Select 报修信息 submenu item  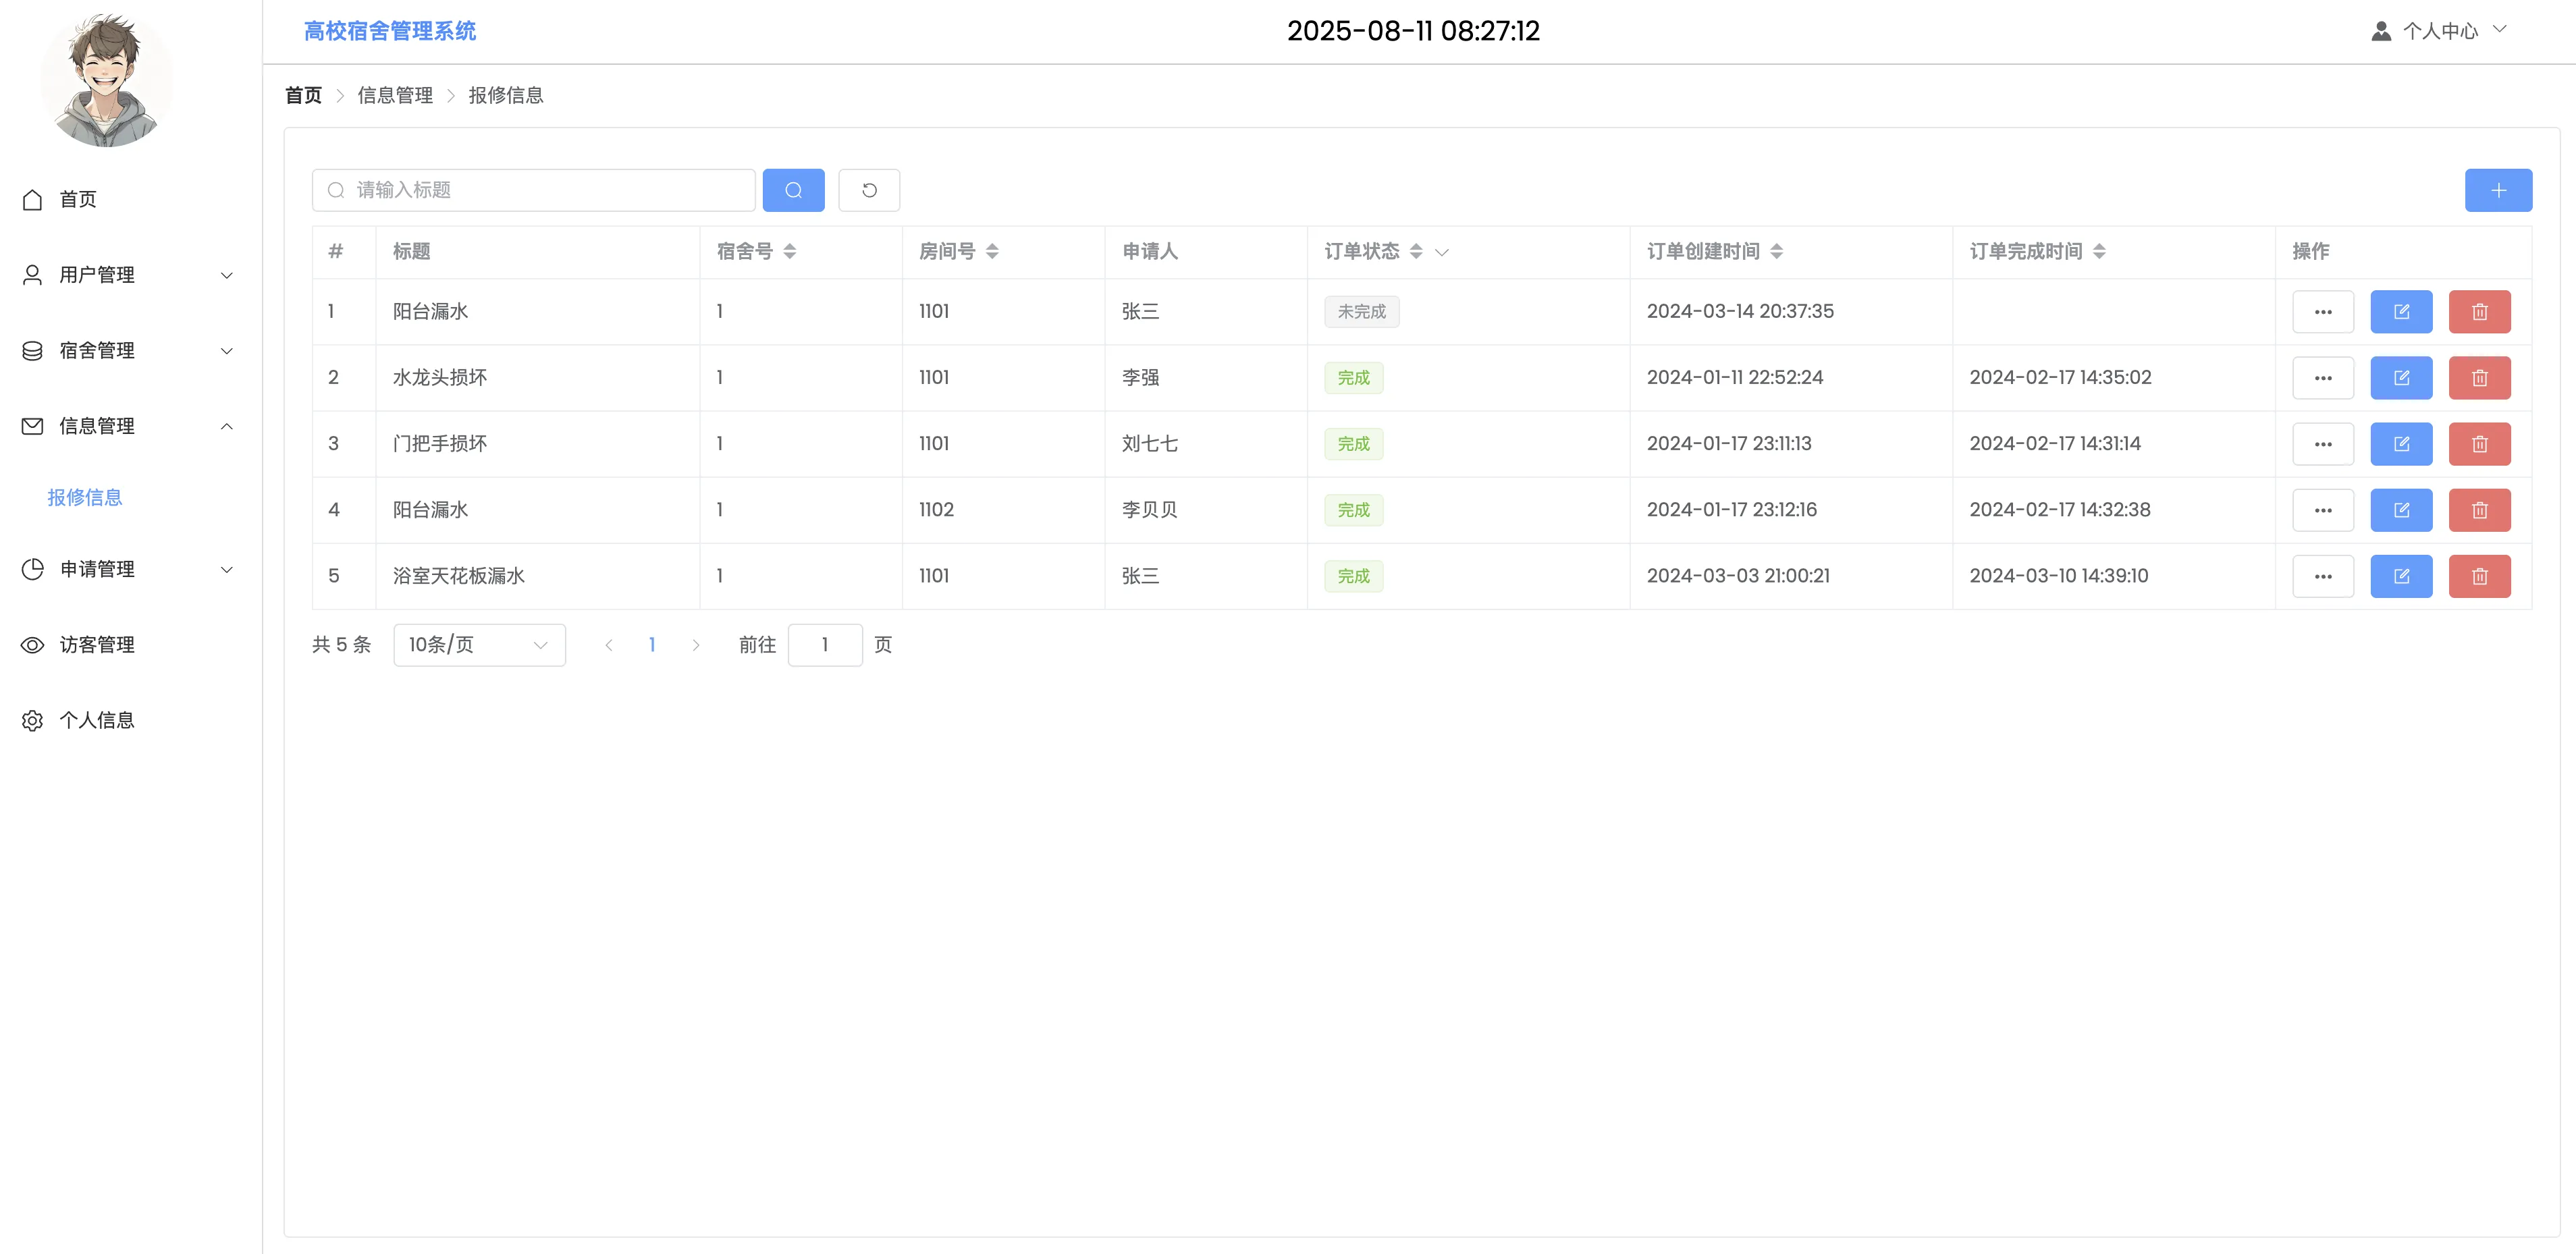[x=85, y=497]
